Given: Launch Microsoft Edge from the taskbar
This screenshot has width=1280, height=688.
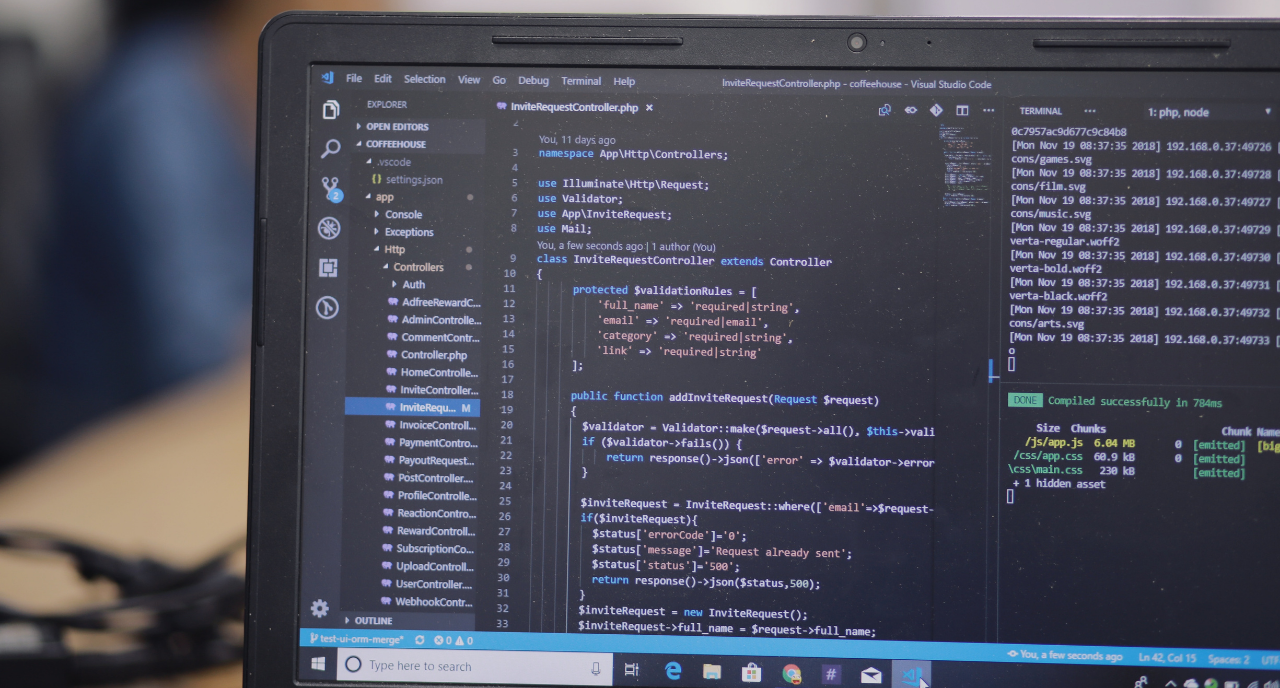Looking at the screenshot, I should coord(672,669).
